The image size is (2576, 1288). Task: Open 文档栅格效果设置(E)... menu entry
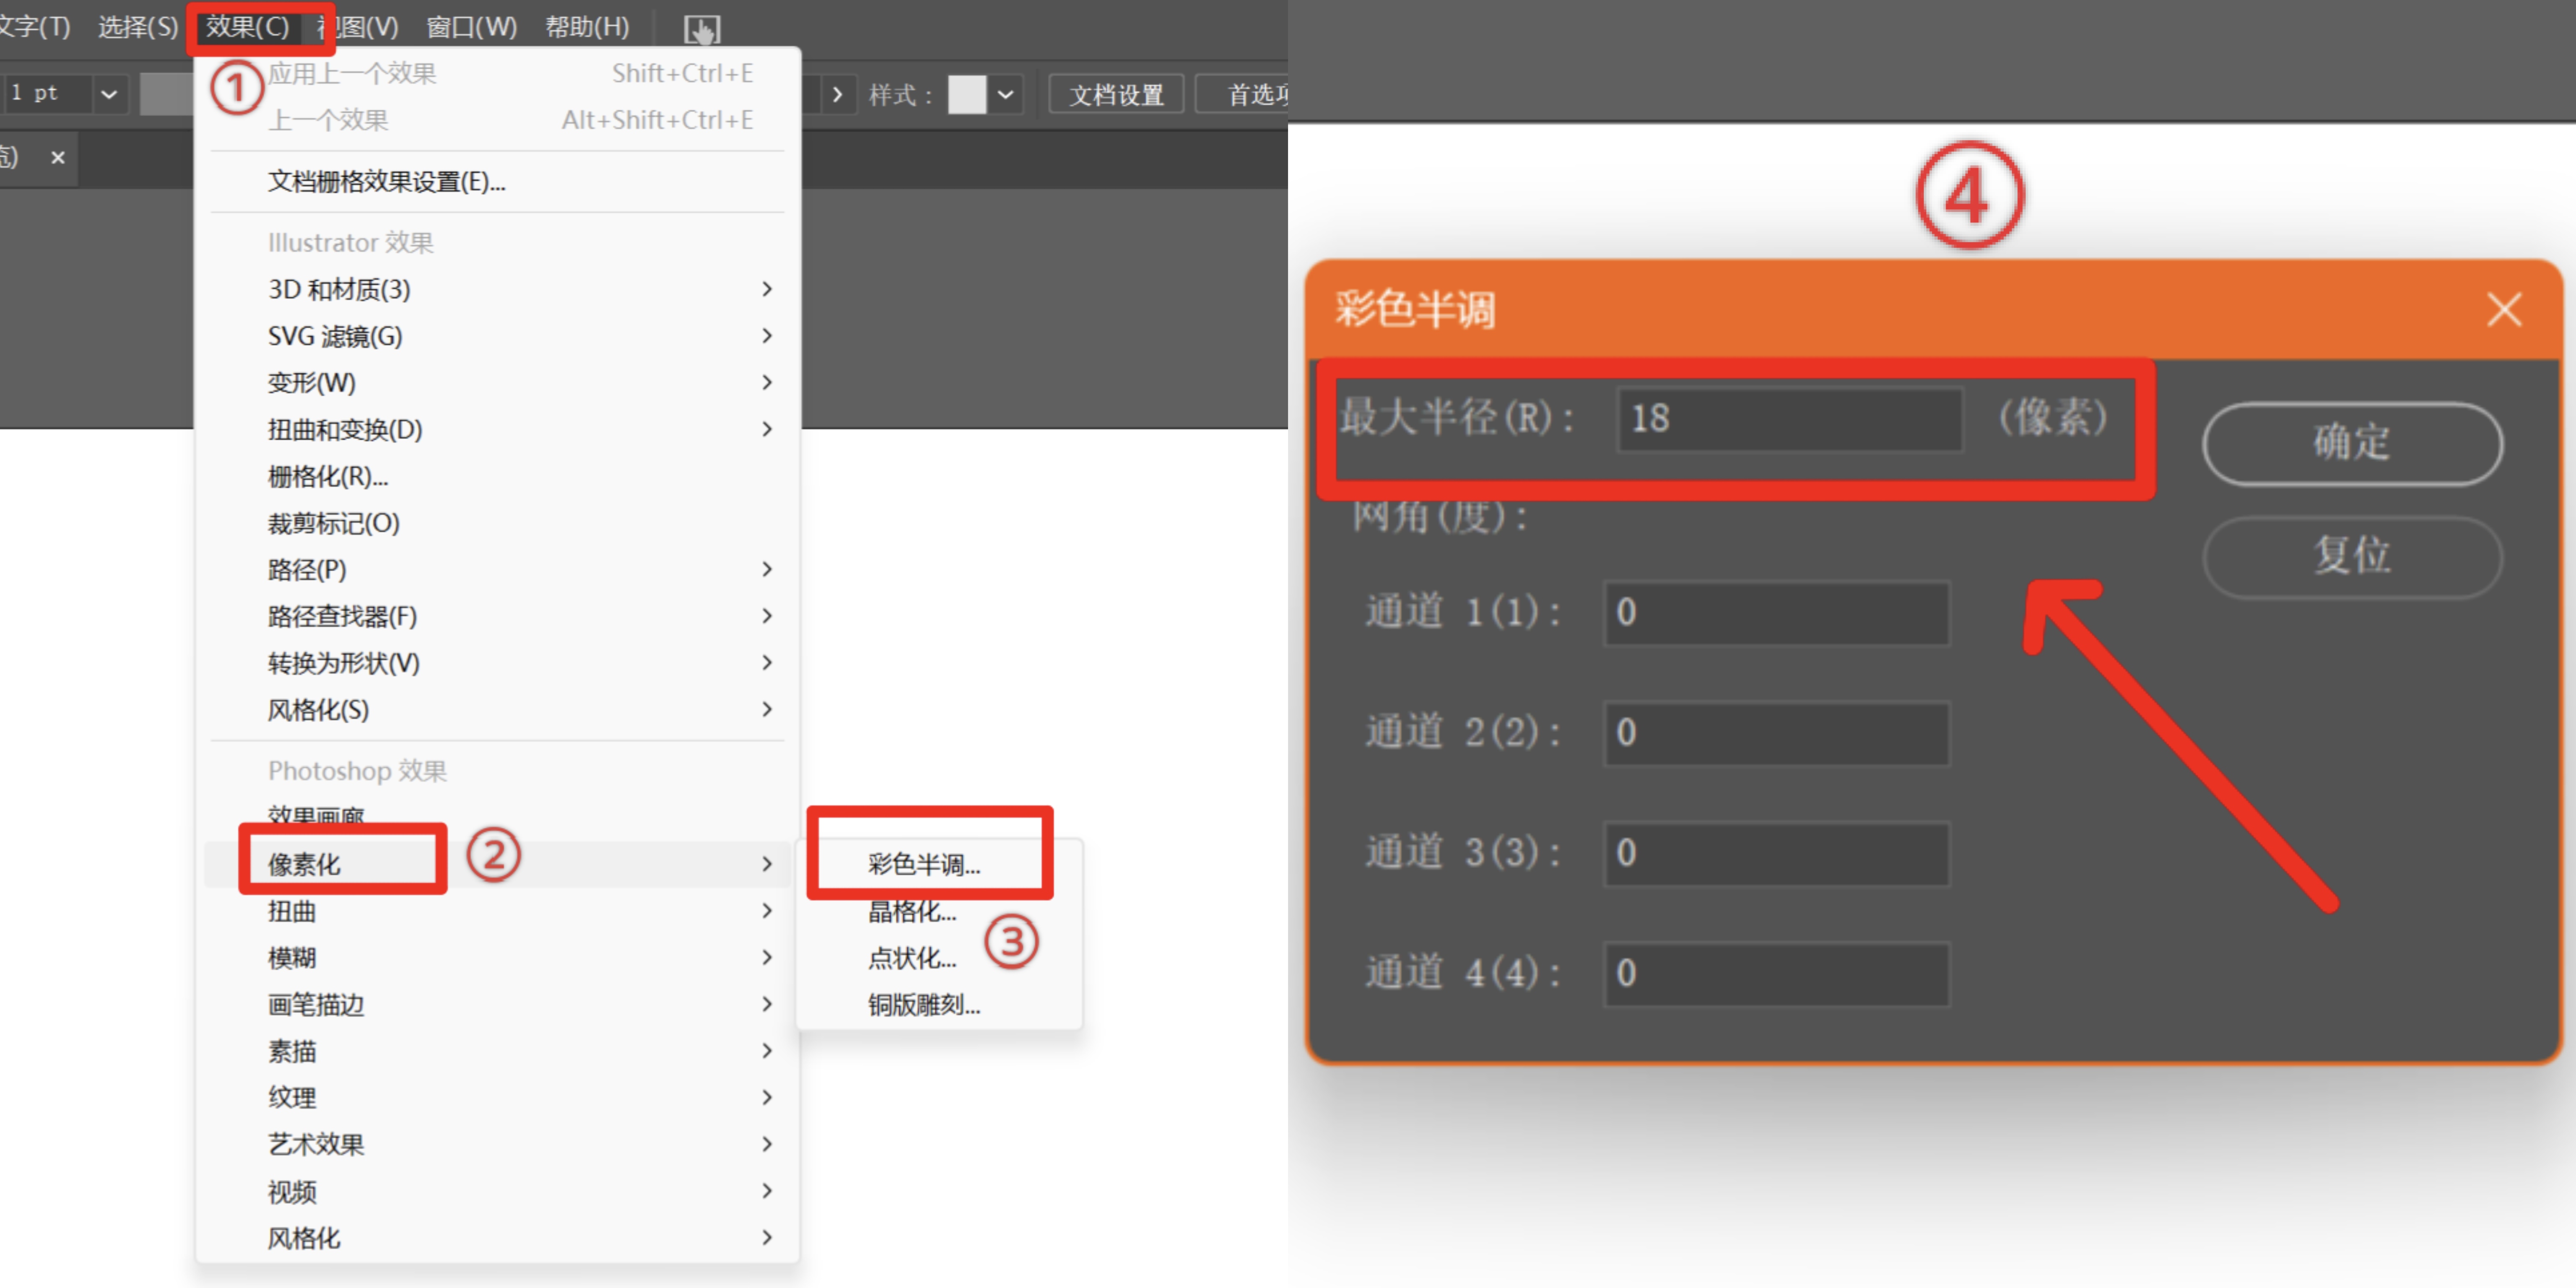point(497,181)
